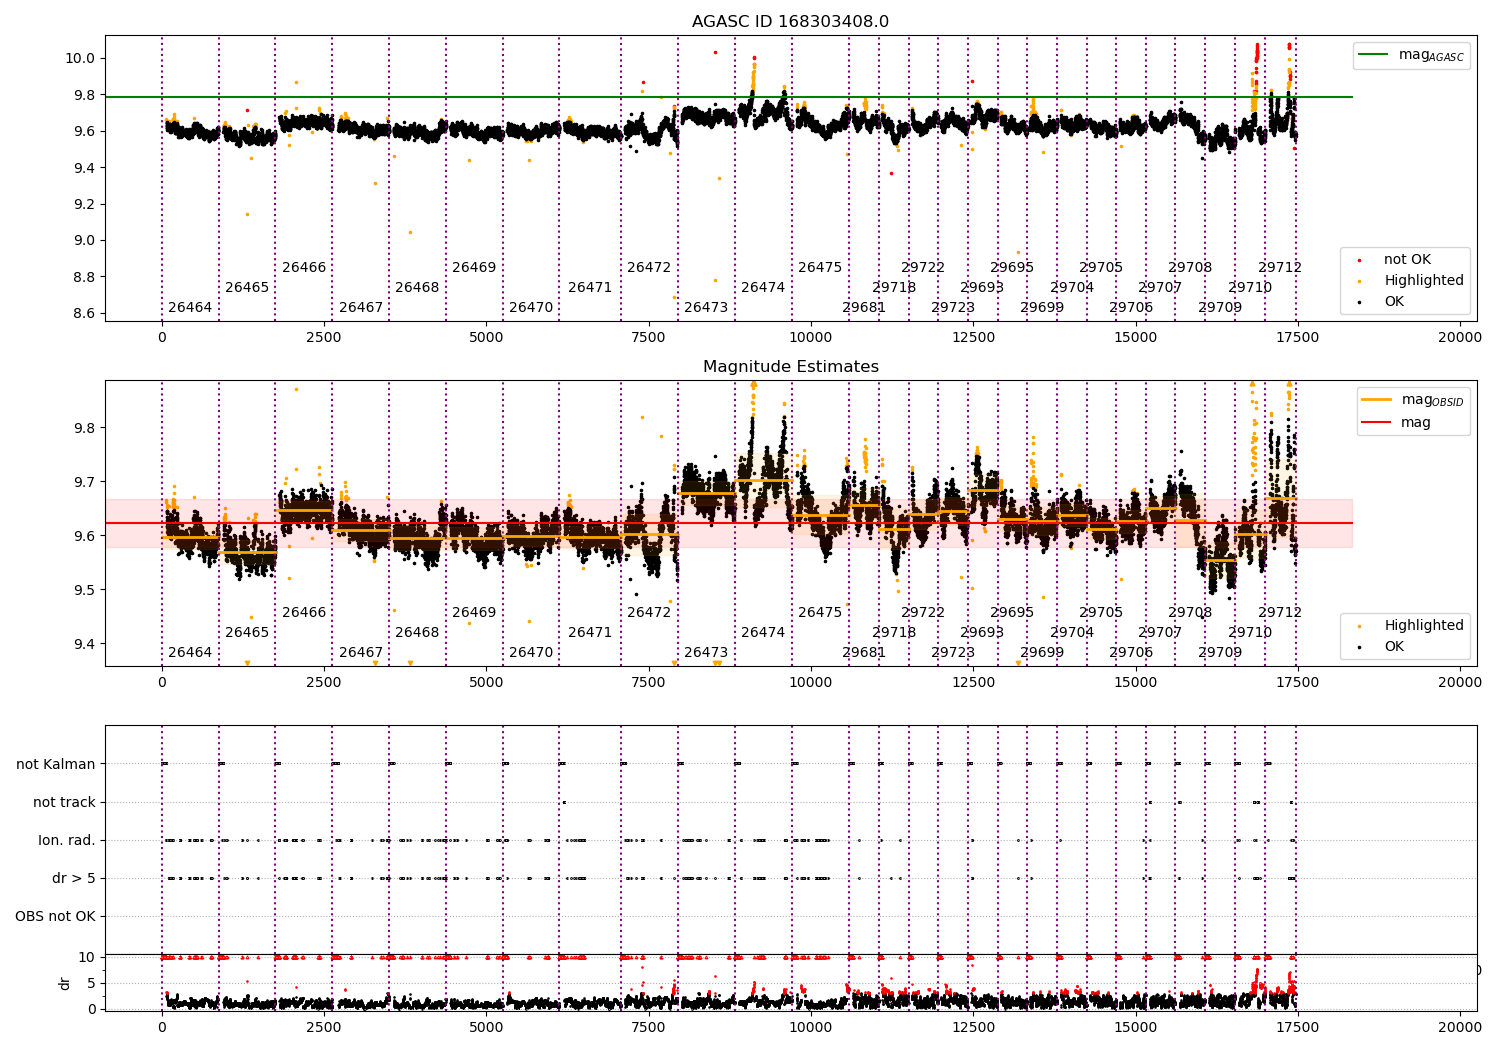Click obsid label 29723 in Magnitude Estimates plot
The height and width of the screenshot is (1050, 1500).
(x=953, y=652)
